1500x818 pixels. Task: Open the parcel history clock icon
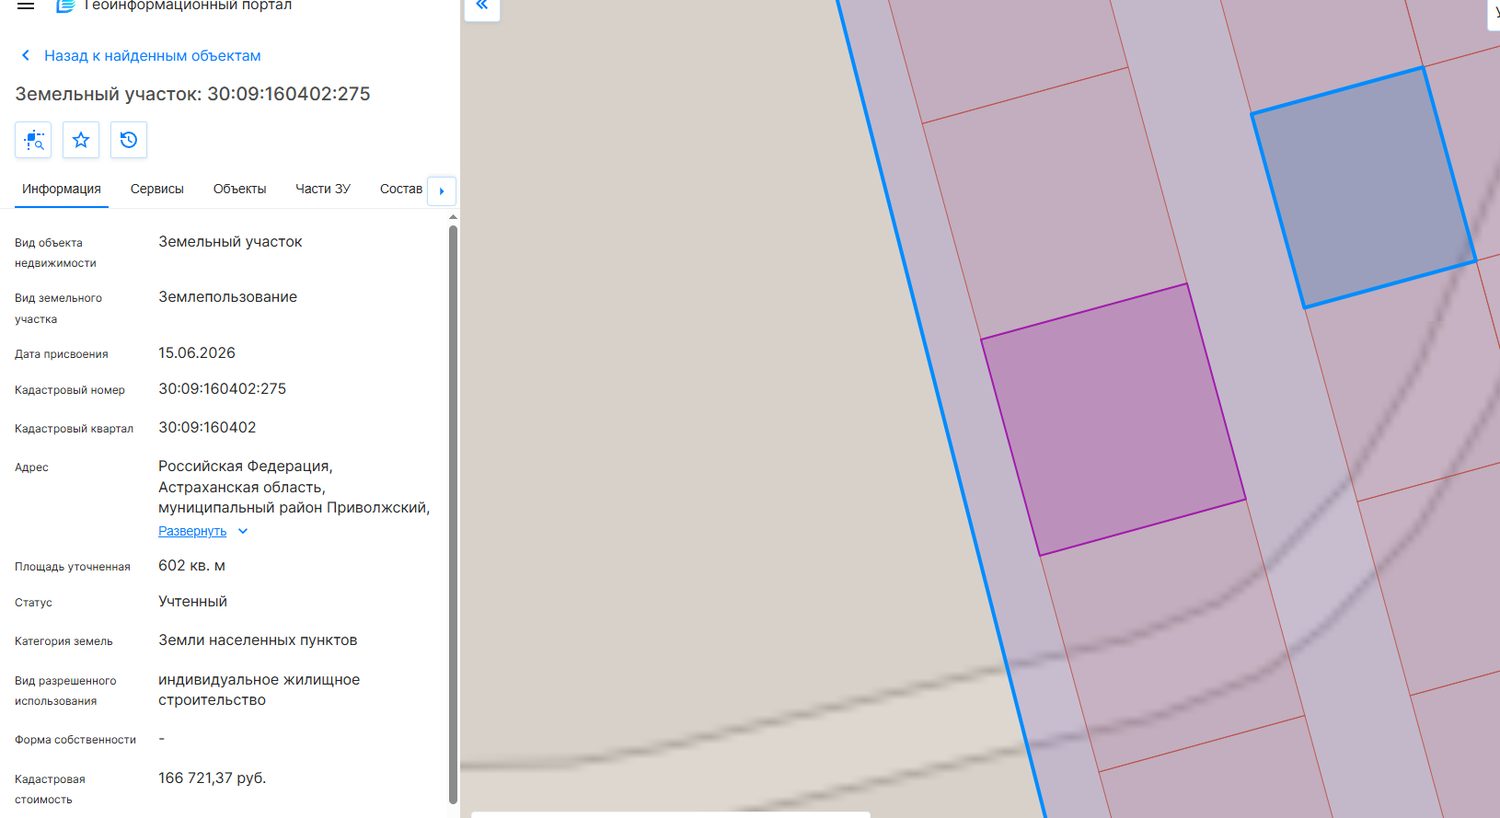[x=129, y=140]
